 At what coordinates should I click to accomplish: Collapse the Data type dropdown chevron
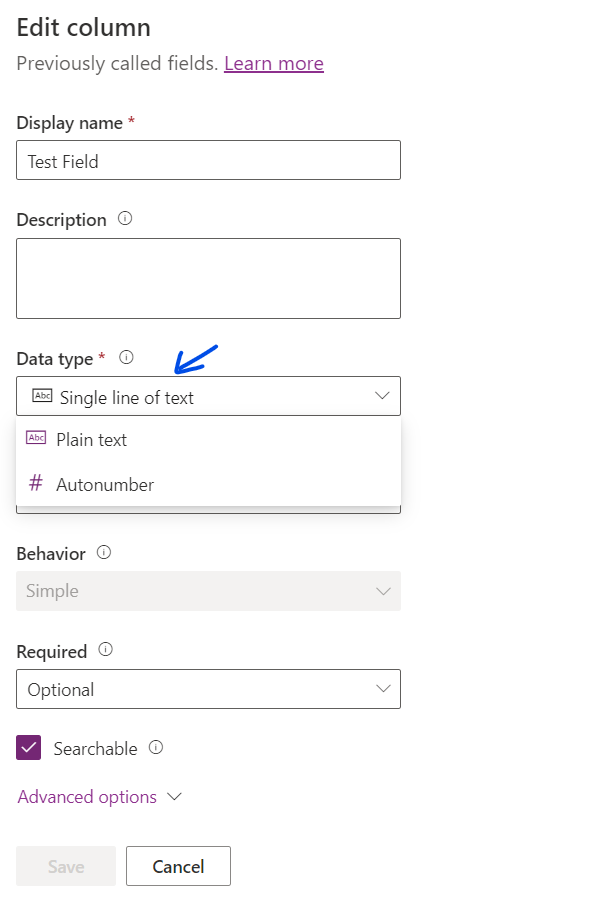382,395
